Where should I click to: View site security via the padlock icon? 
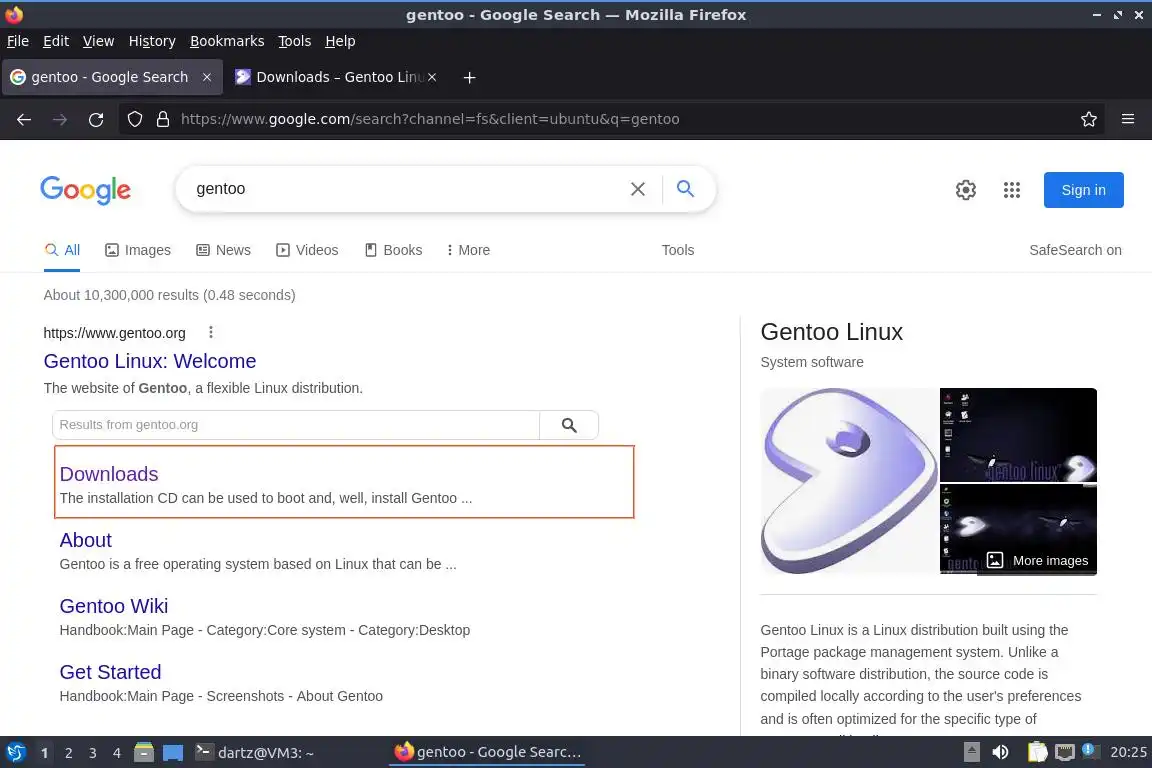pyautogui.click(x=163, y=119)
